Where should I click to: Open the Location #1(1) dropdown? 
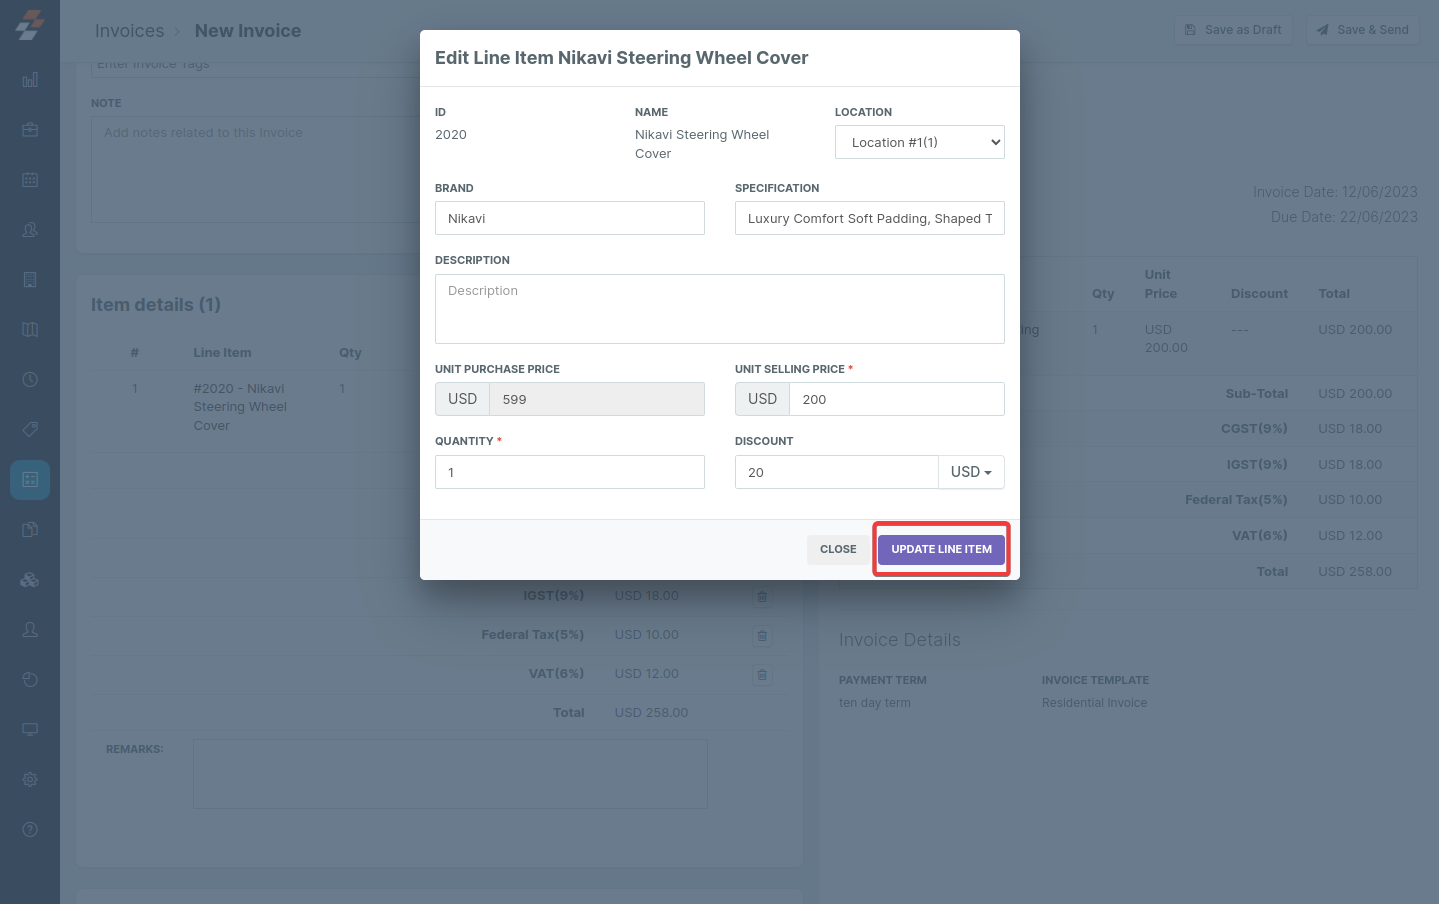click(920, 142)
